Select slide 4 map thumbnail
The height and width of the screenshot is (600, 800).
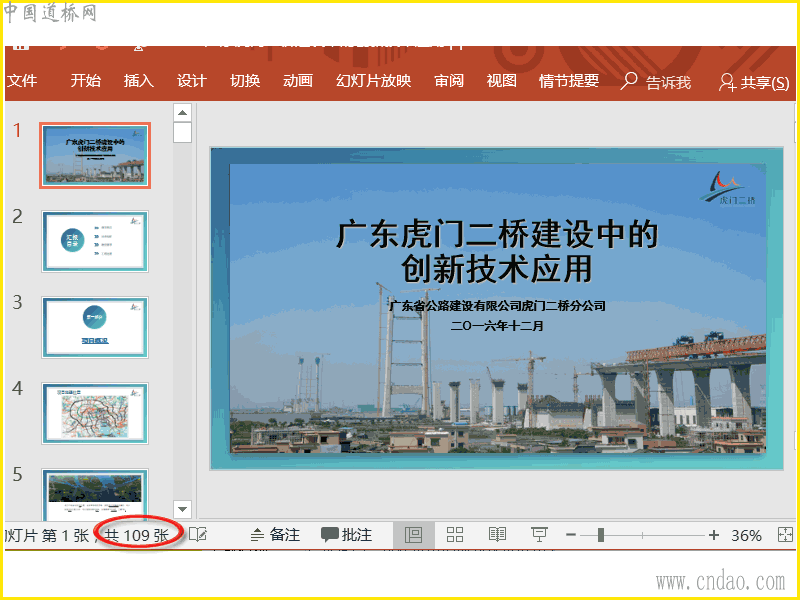[95, 413]
